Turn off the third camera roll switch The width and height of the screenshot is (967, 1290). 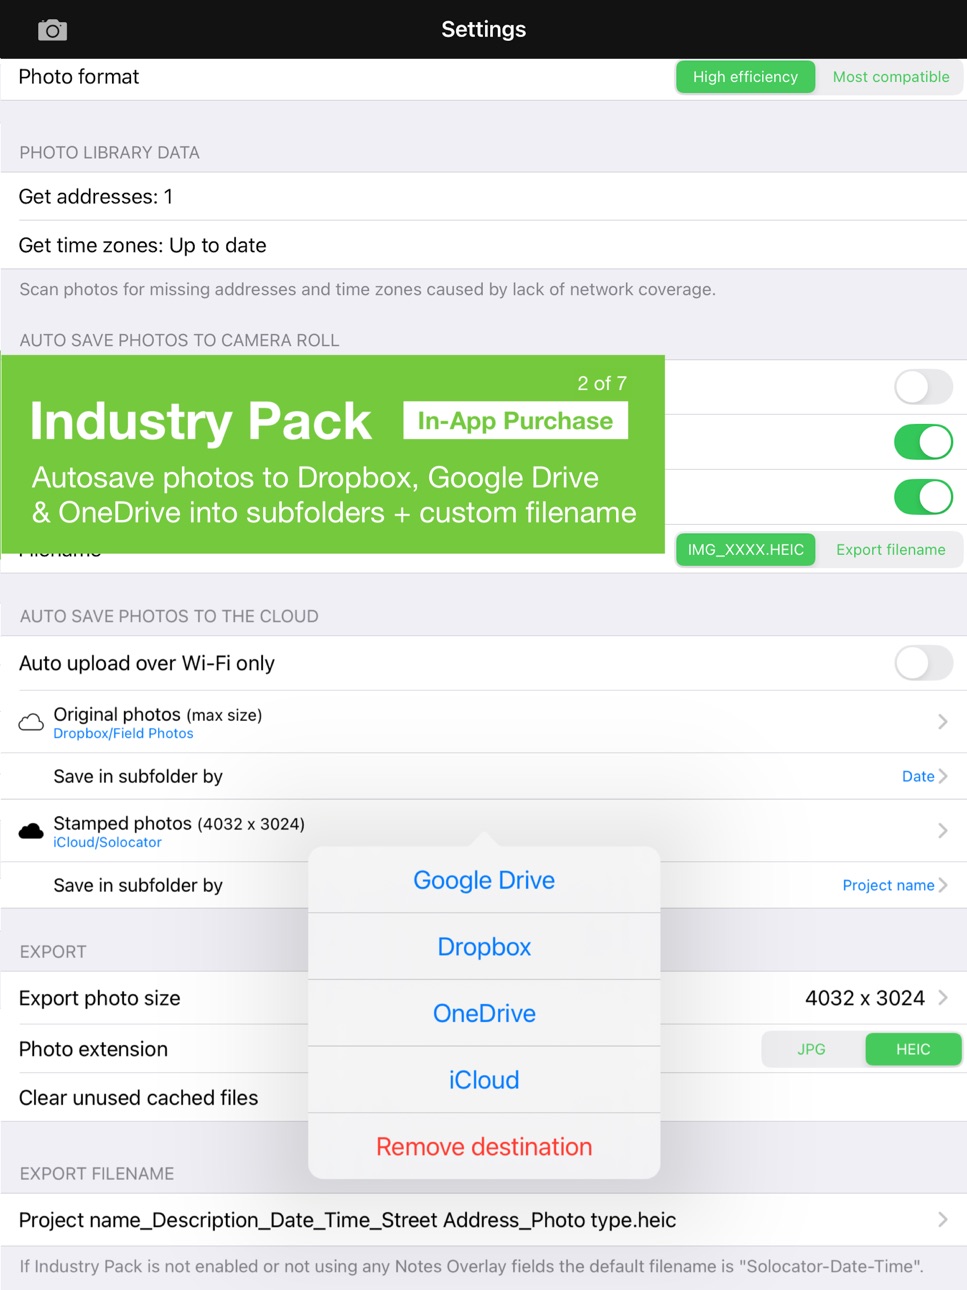point(923,497)
